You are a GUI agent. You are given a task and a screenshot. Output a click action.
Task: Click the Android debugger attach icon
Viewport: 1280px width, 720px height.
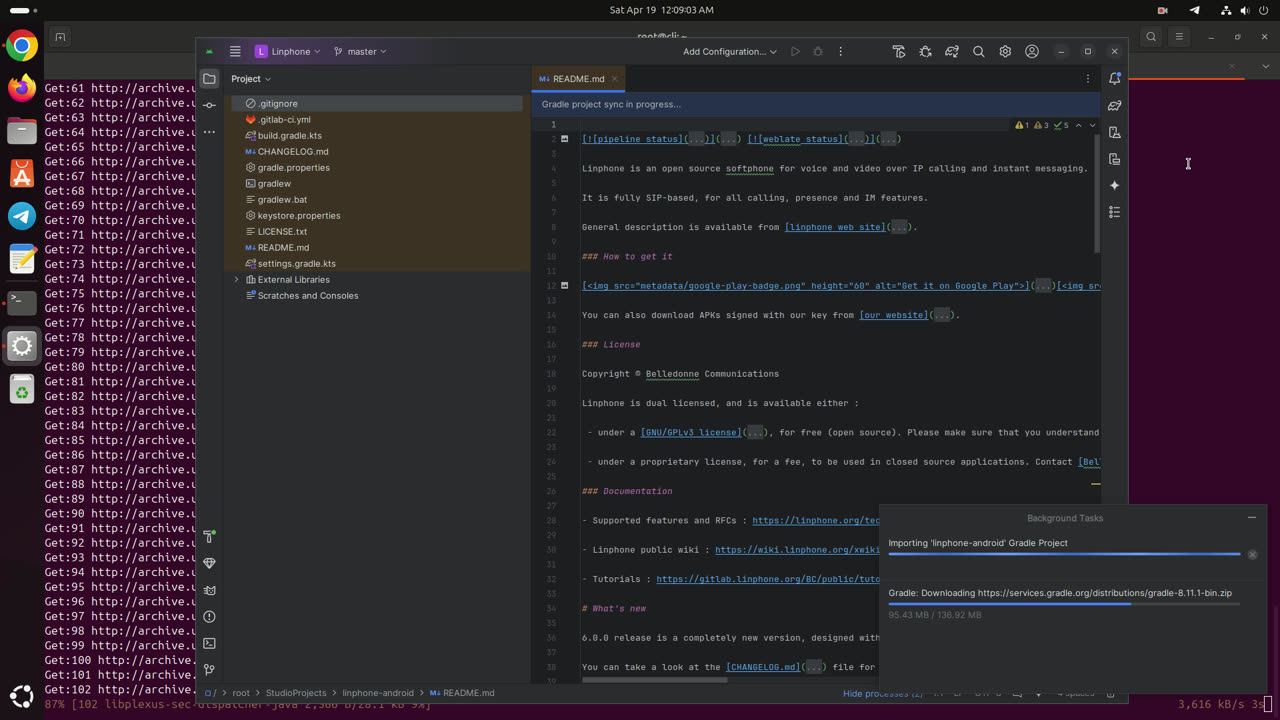925,51
